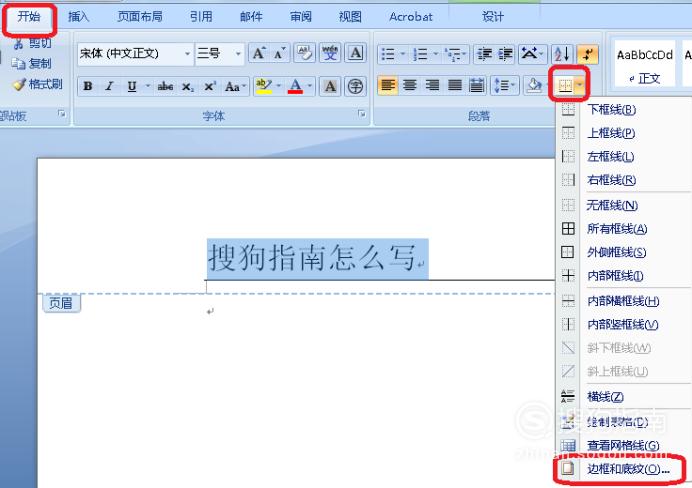Click the decrease indent icon

point(485,54)
